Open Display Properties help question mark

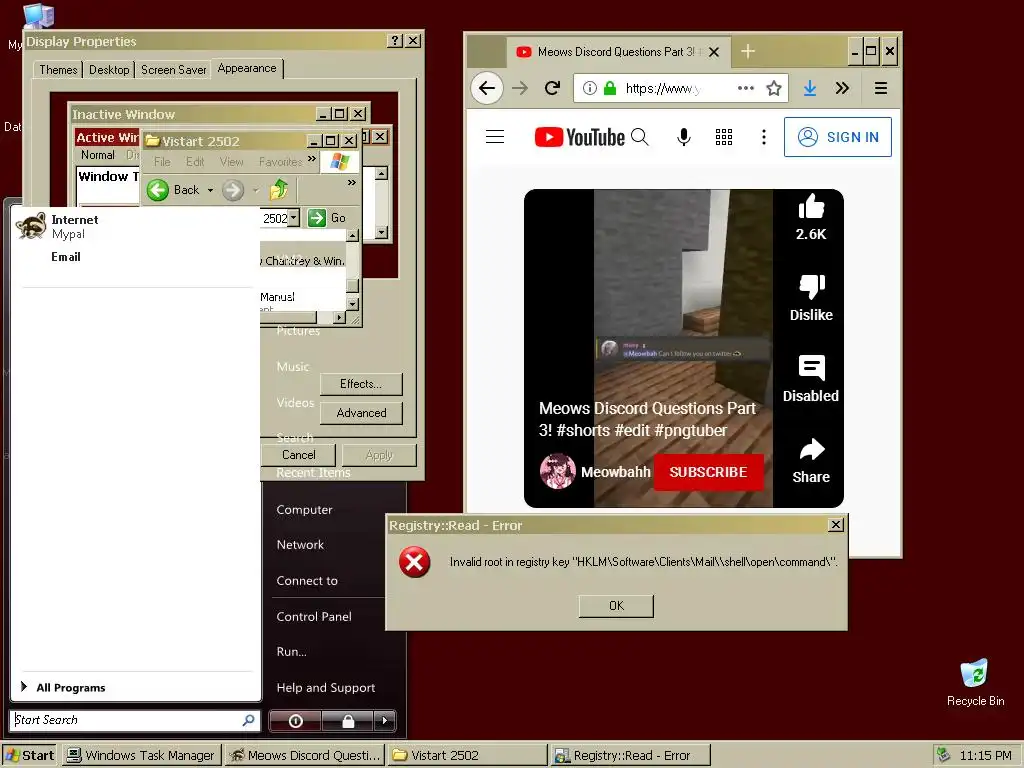click(394, 40)
